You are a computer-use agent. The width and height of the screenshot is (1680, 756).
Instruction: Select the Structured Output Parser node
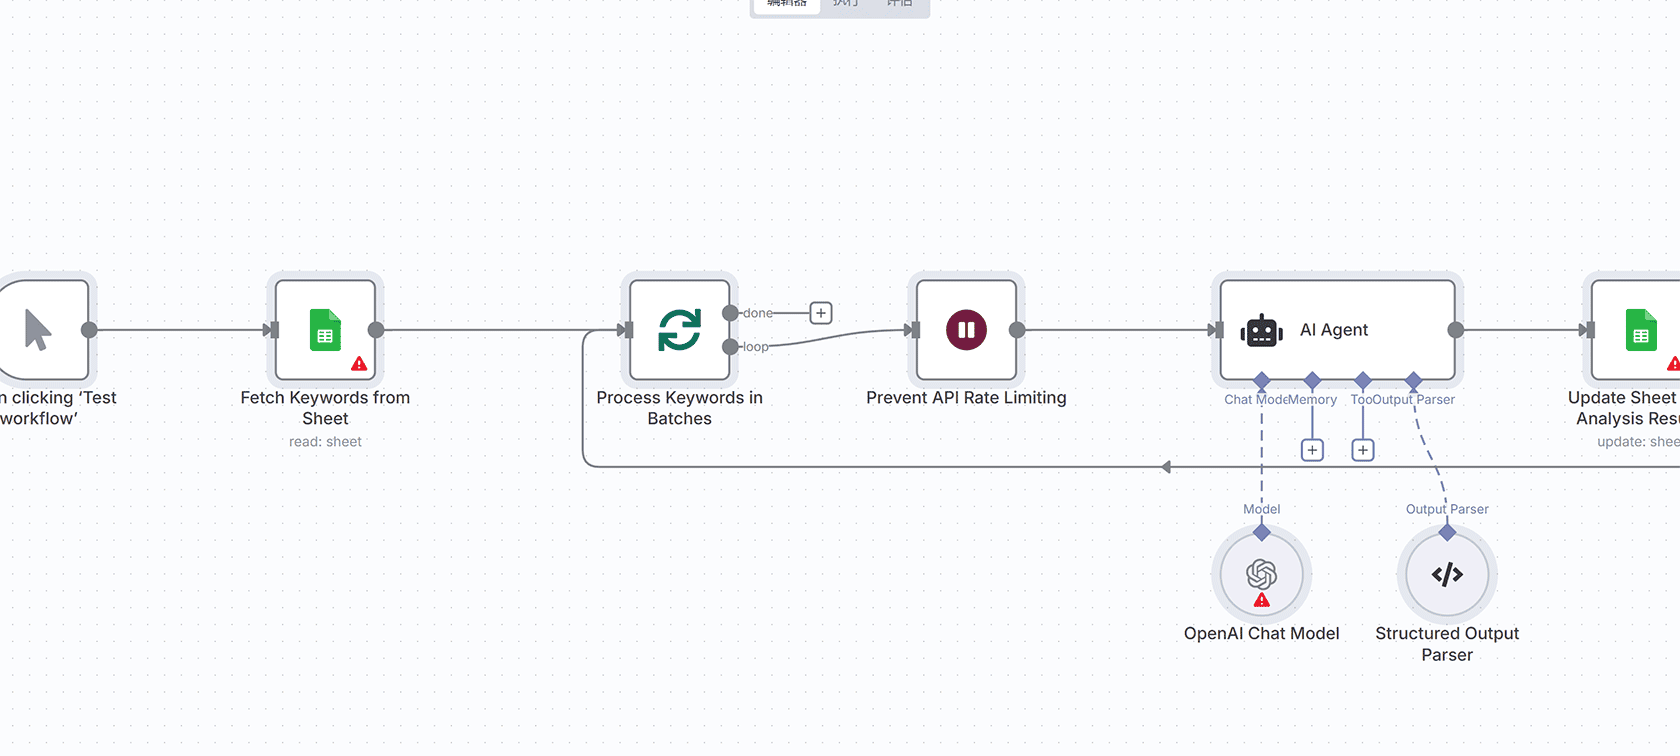click(1446, 574)
